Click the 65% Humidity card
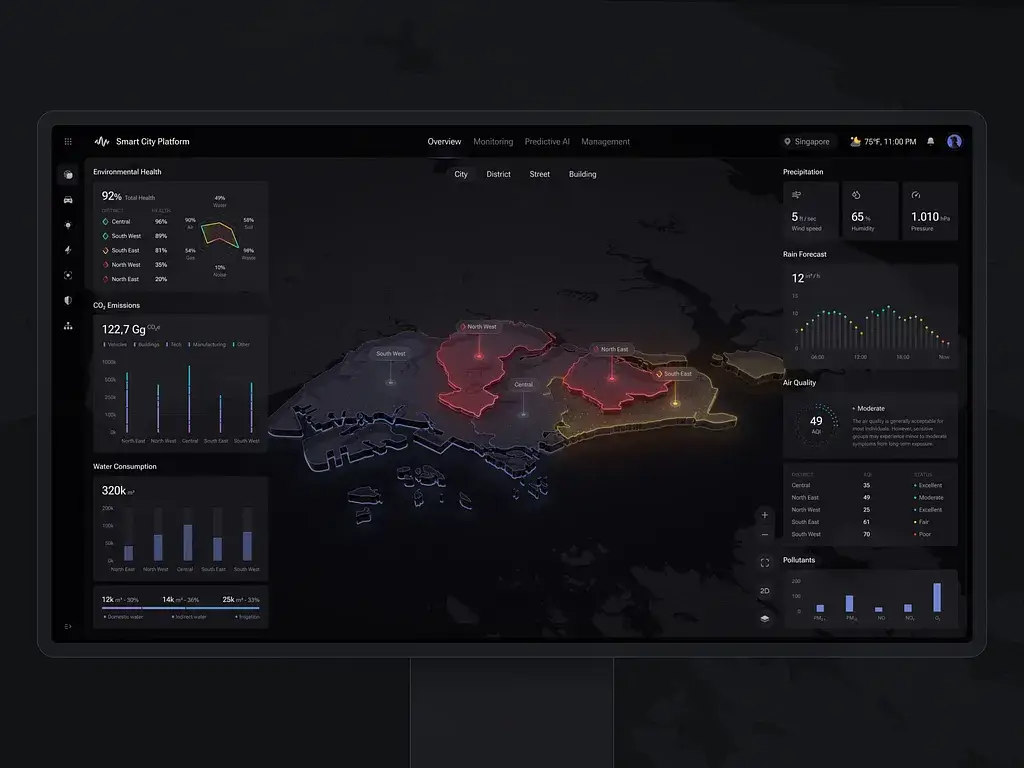1024x768 pixels. click(x=870, y=212)
